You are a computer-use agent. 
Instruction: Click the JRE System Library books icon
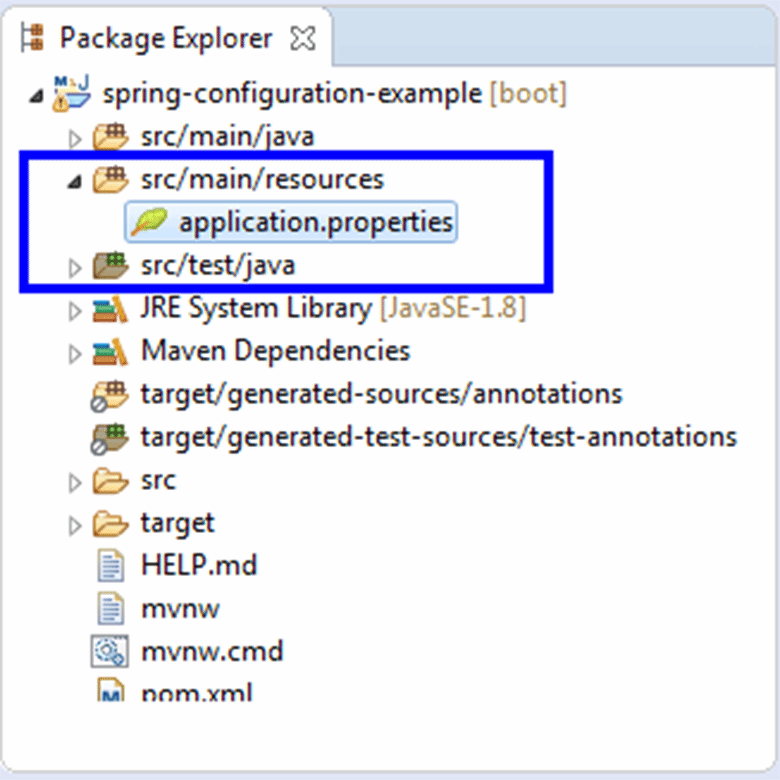[110, 308]
